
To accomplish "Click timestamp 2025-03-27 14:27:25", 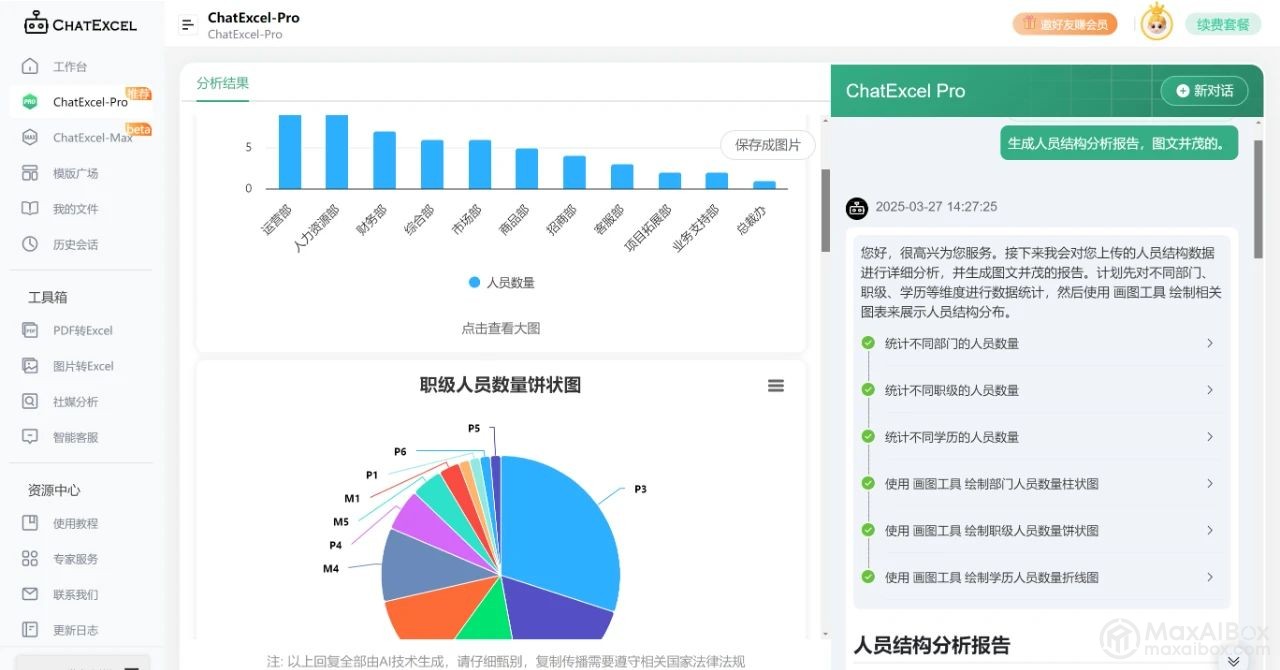I will (x=936, y=207).
